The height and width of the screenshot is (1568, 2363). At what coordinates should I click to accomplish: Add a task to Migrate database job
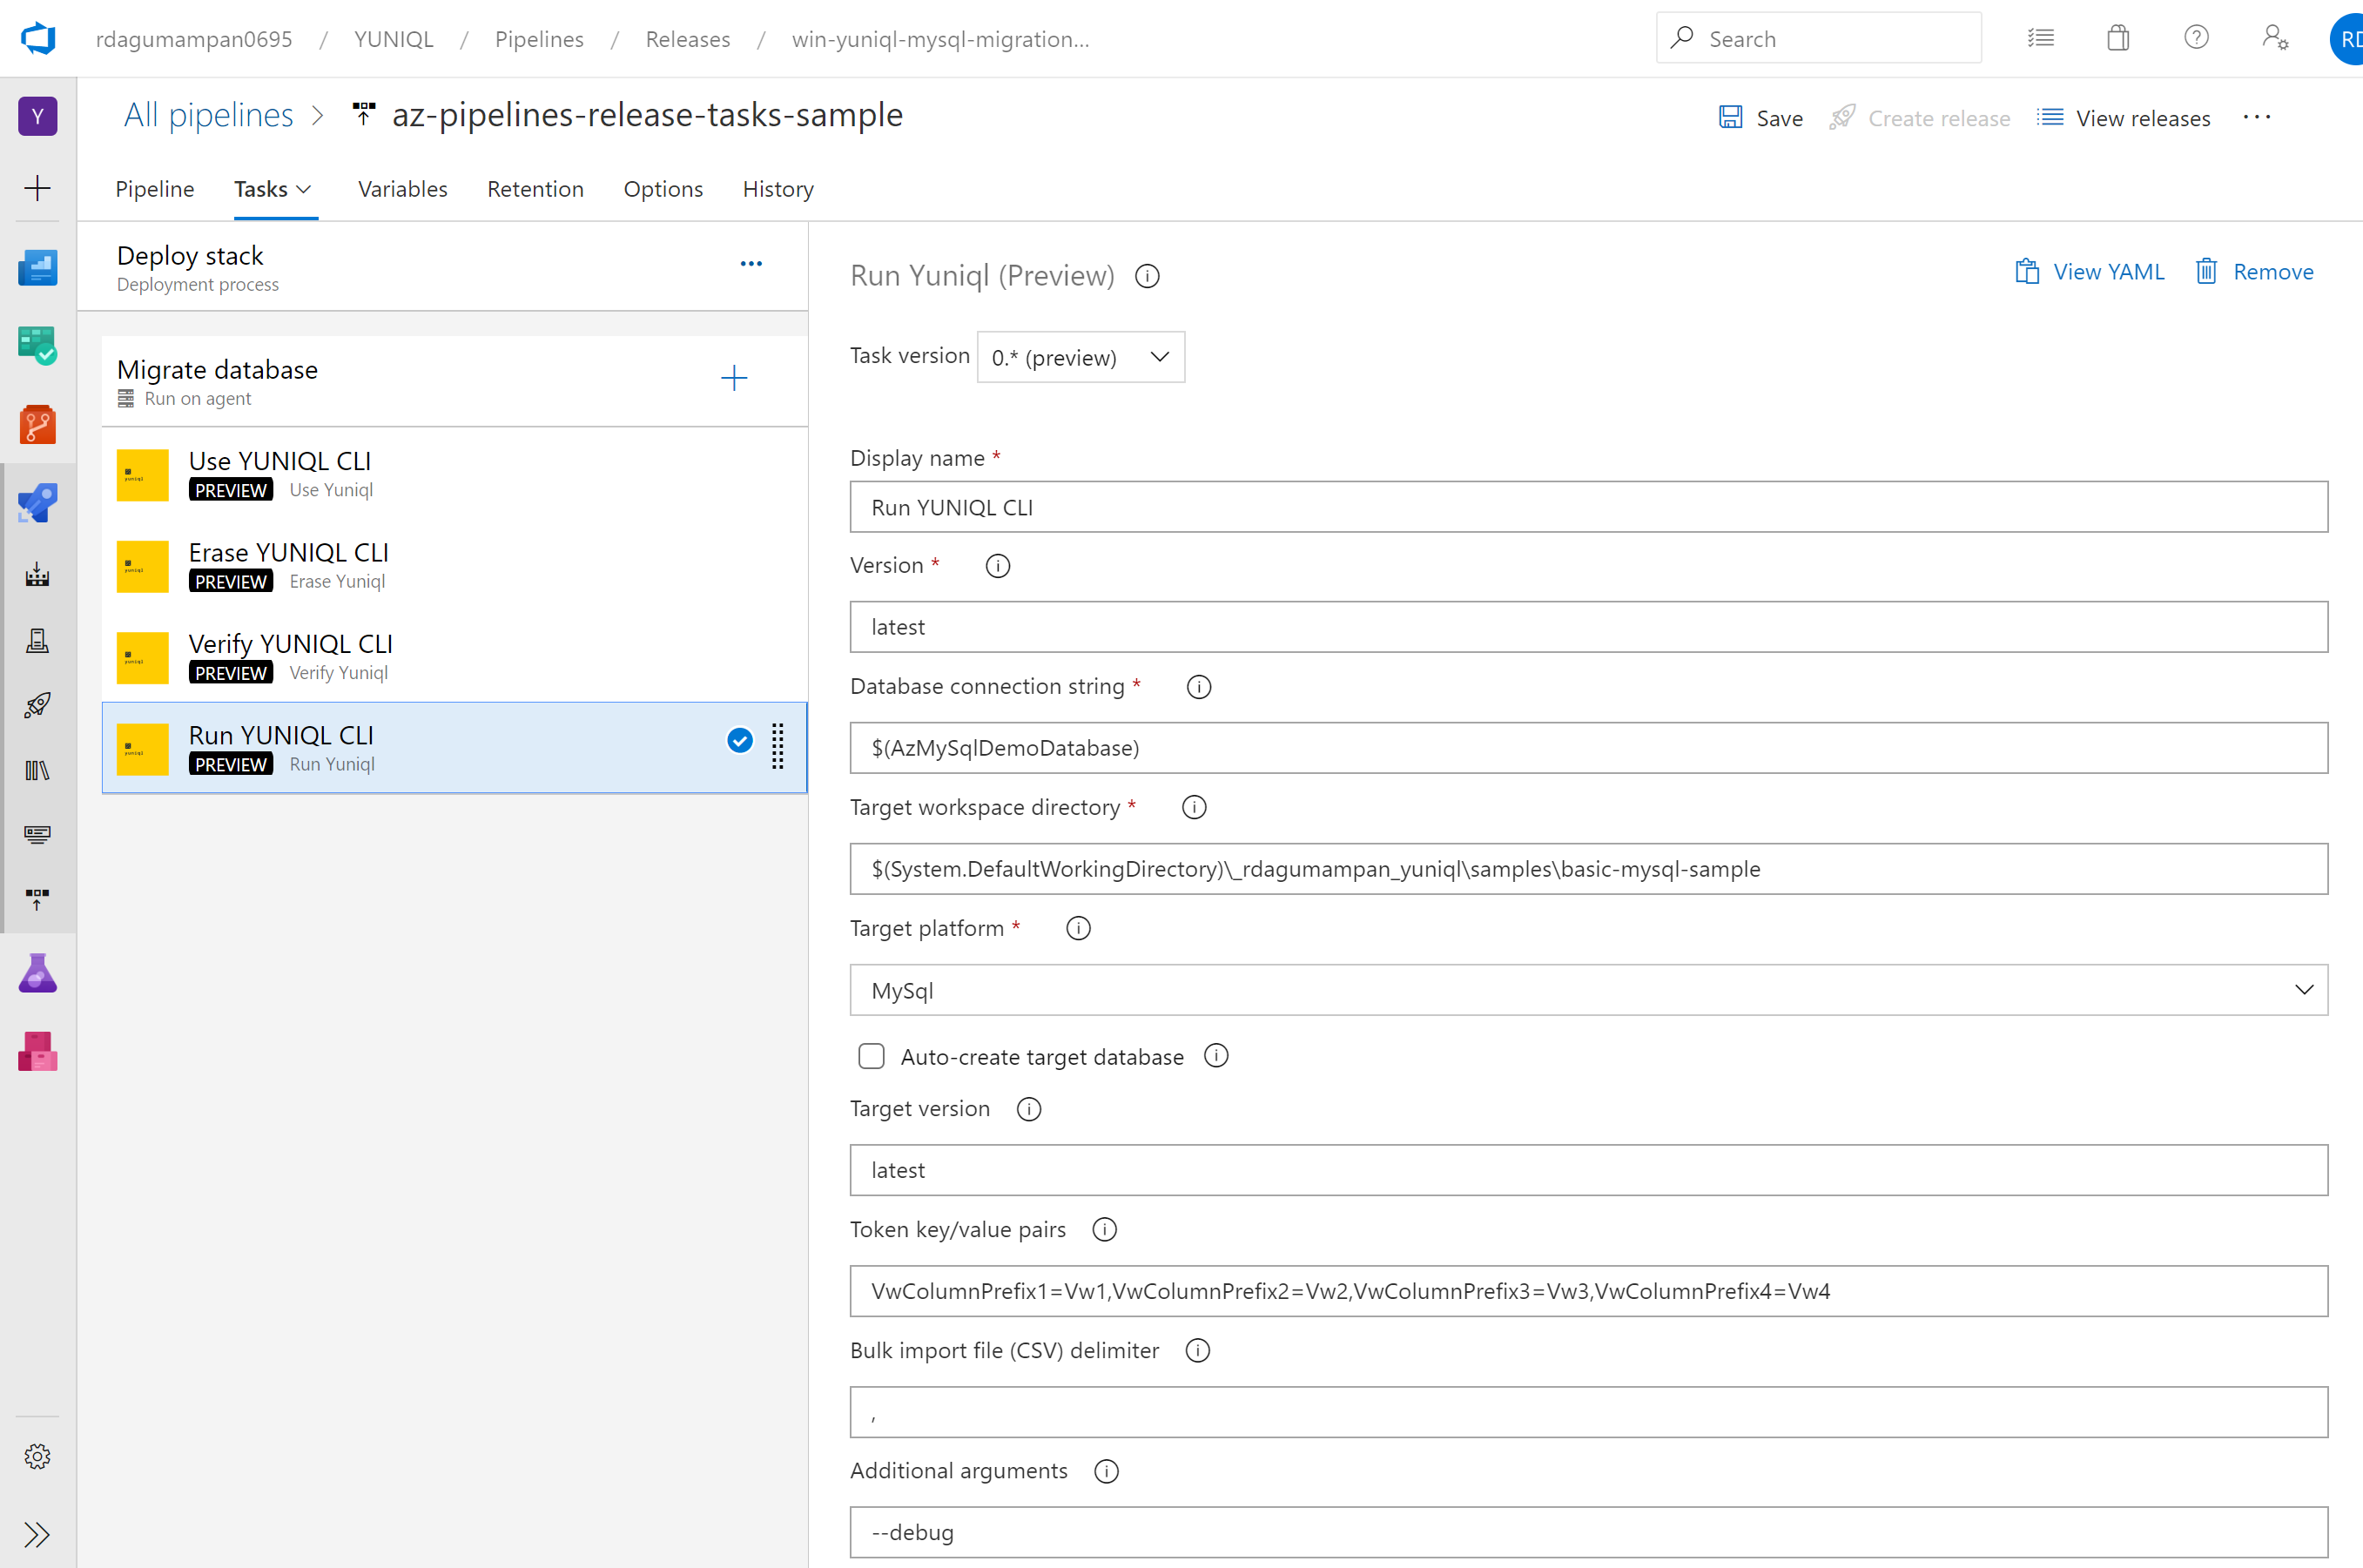click(734, 378)
